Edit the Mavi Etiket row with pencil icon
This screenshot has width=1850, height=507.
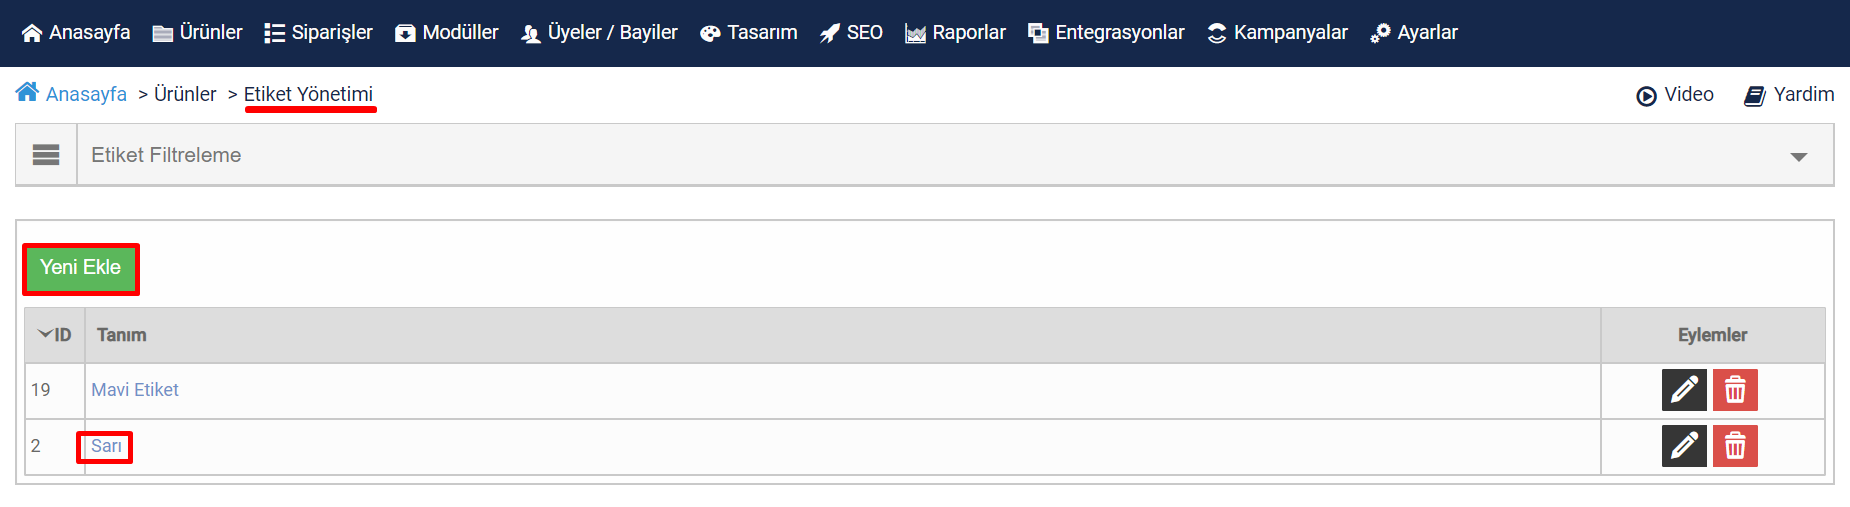(x=1684, y=390)
